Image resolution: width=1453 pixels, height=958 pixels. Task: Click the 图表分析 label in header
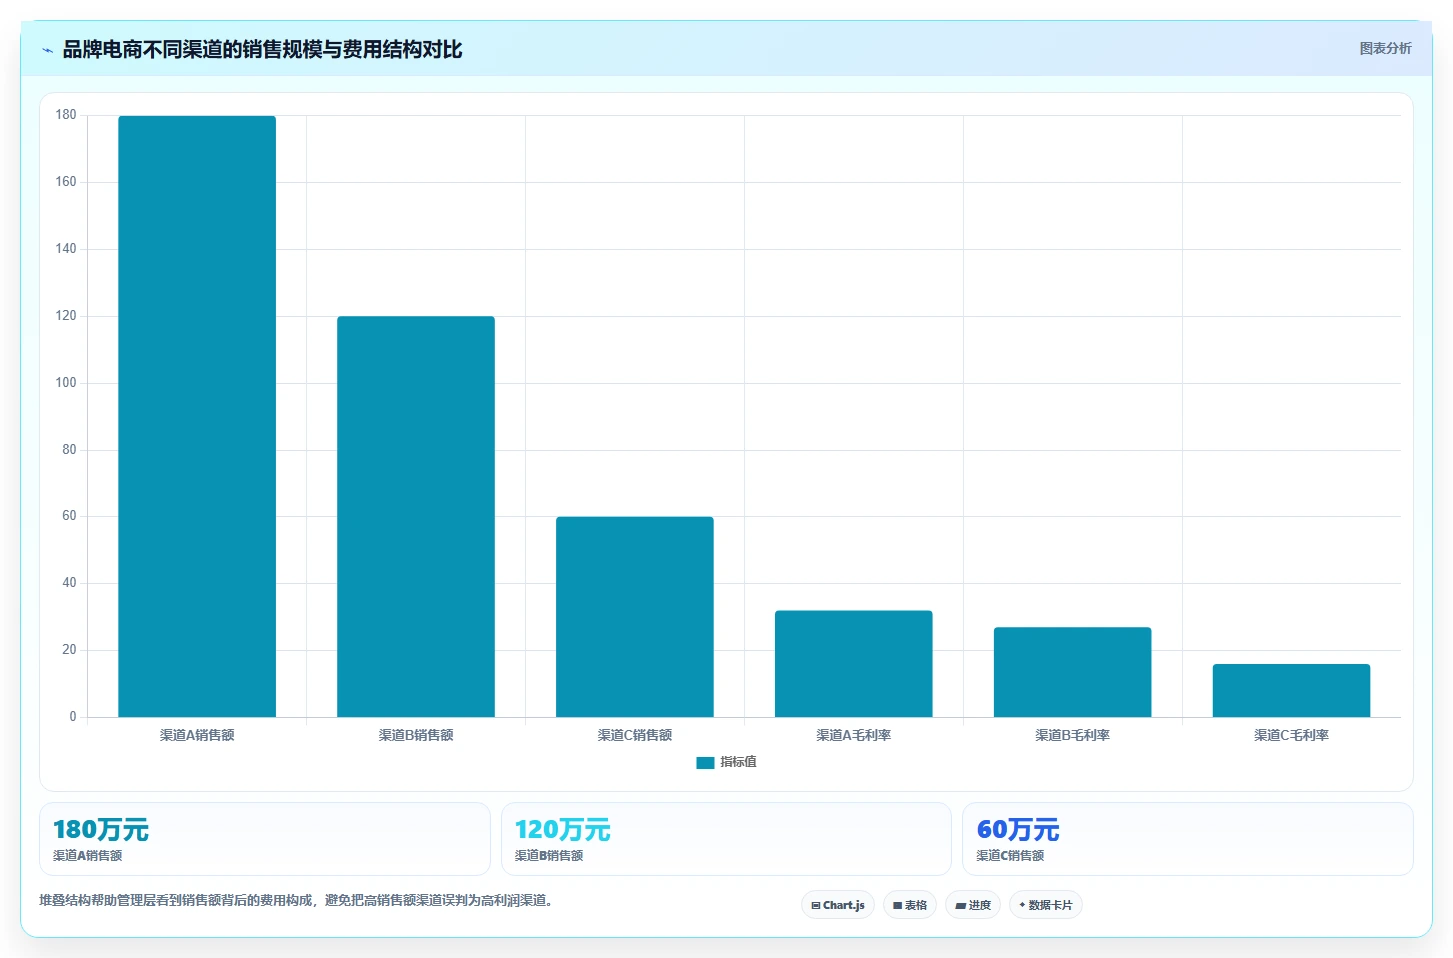pyautogui.click(x=1385, y=48)
